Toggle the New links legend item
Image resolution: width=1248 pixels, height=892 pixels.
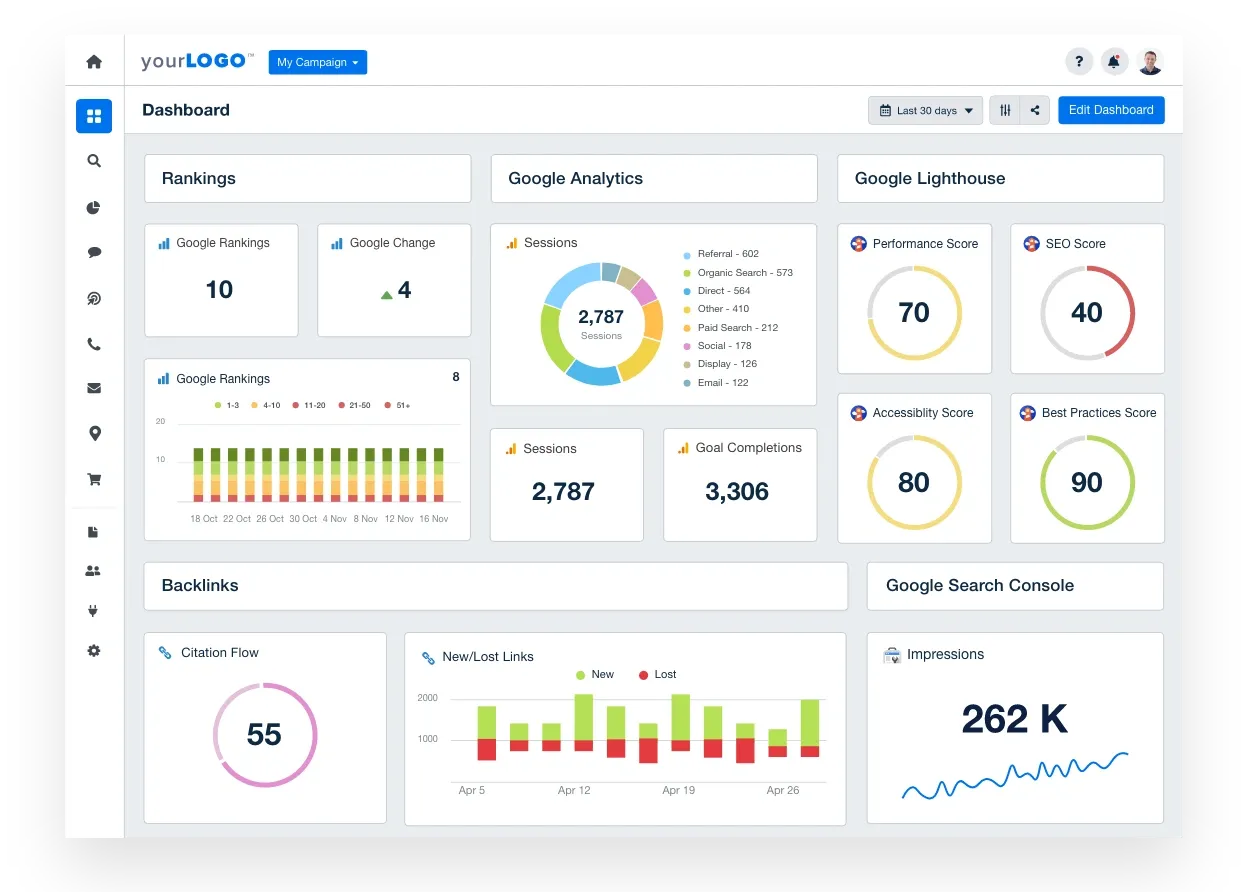coord(595,675)
